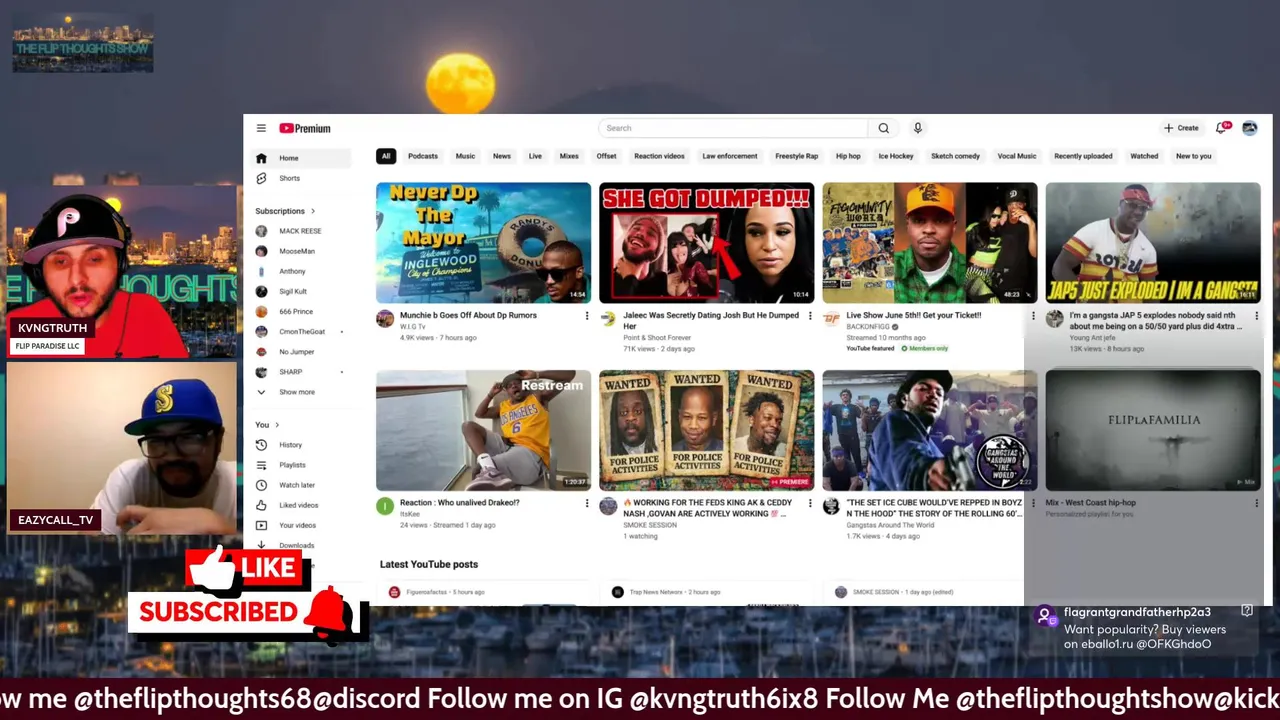The height and width of the screenshot is (720, 1280).
Task: Select the All filter chip
Action: (x=386, y=156)
